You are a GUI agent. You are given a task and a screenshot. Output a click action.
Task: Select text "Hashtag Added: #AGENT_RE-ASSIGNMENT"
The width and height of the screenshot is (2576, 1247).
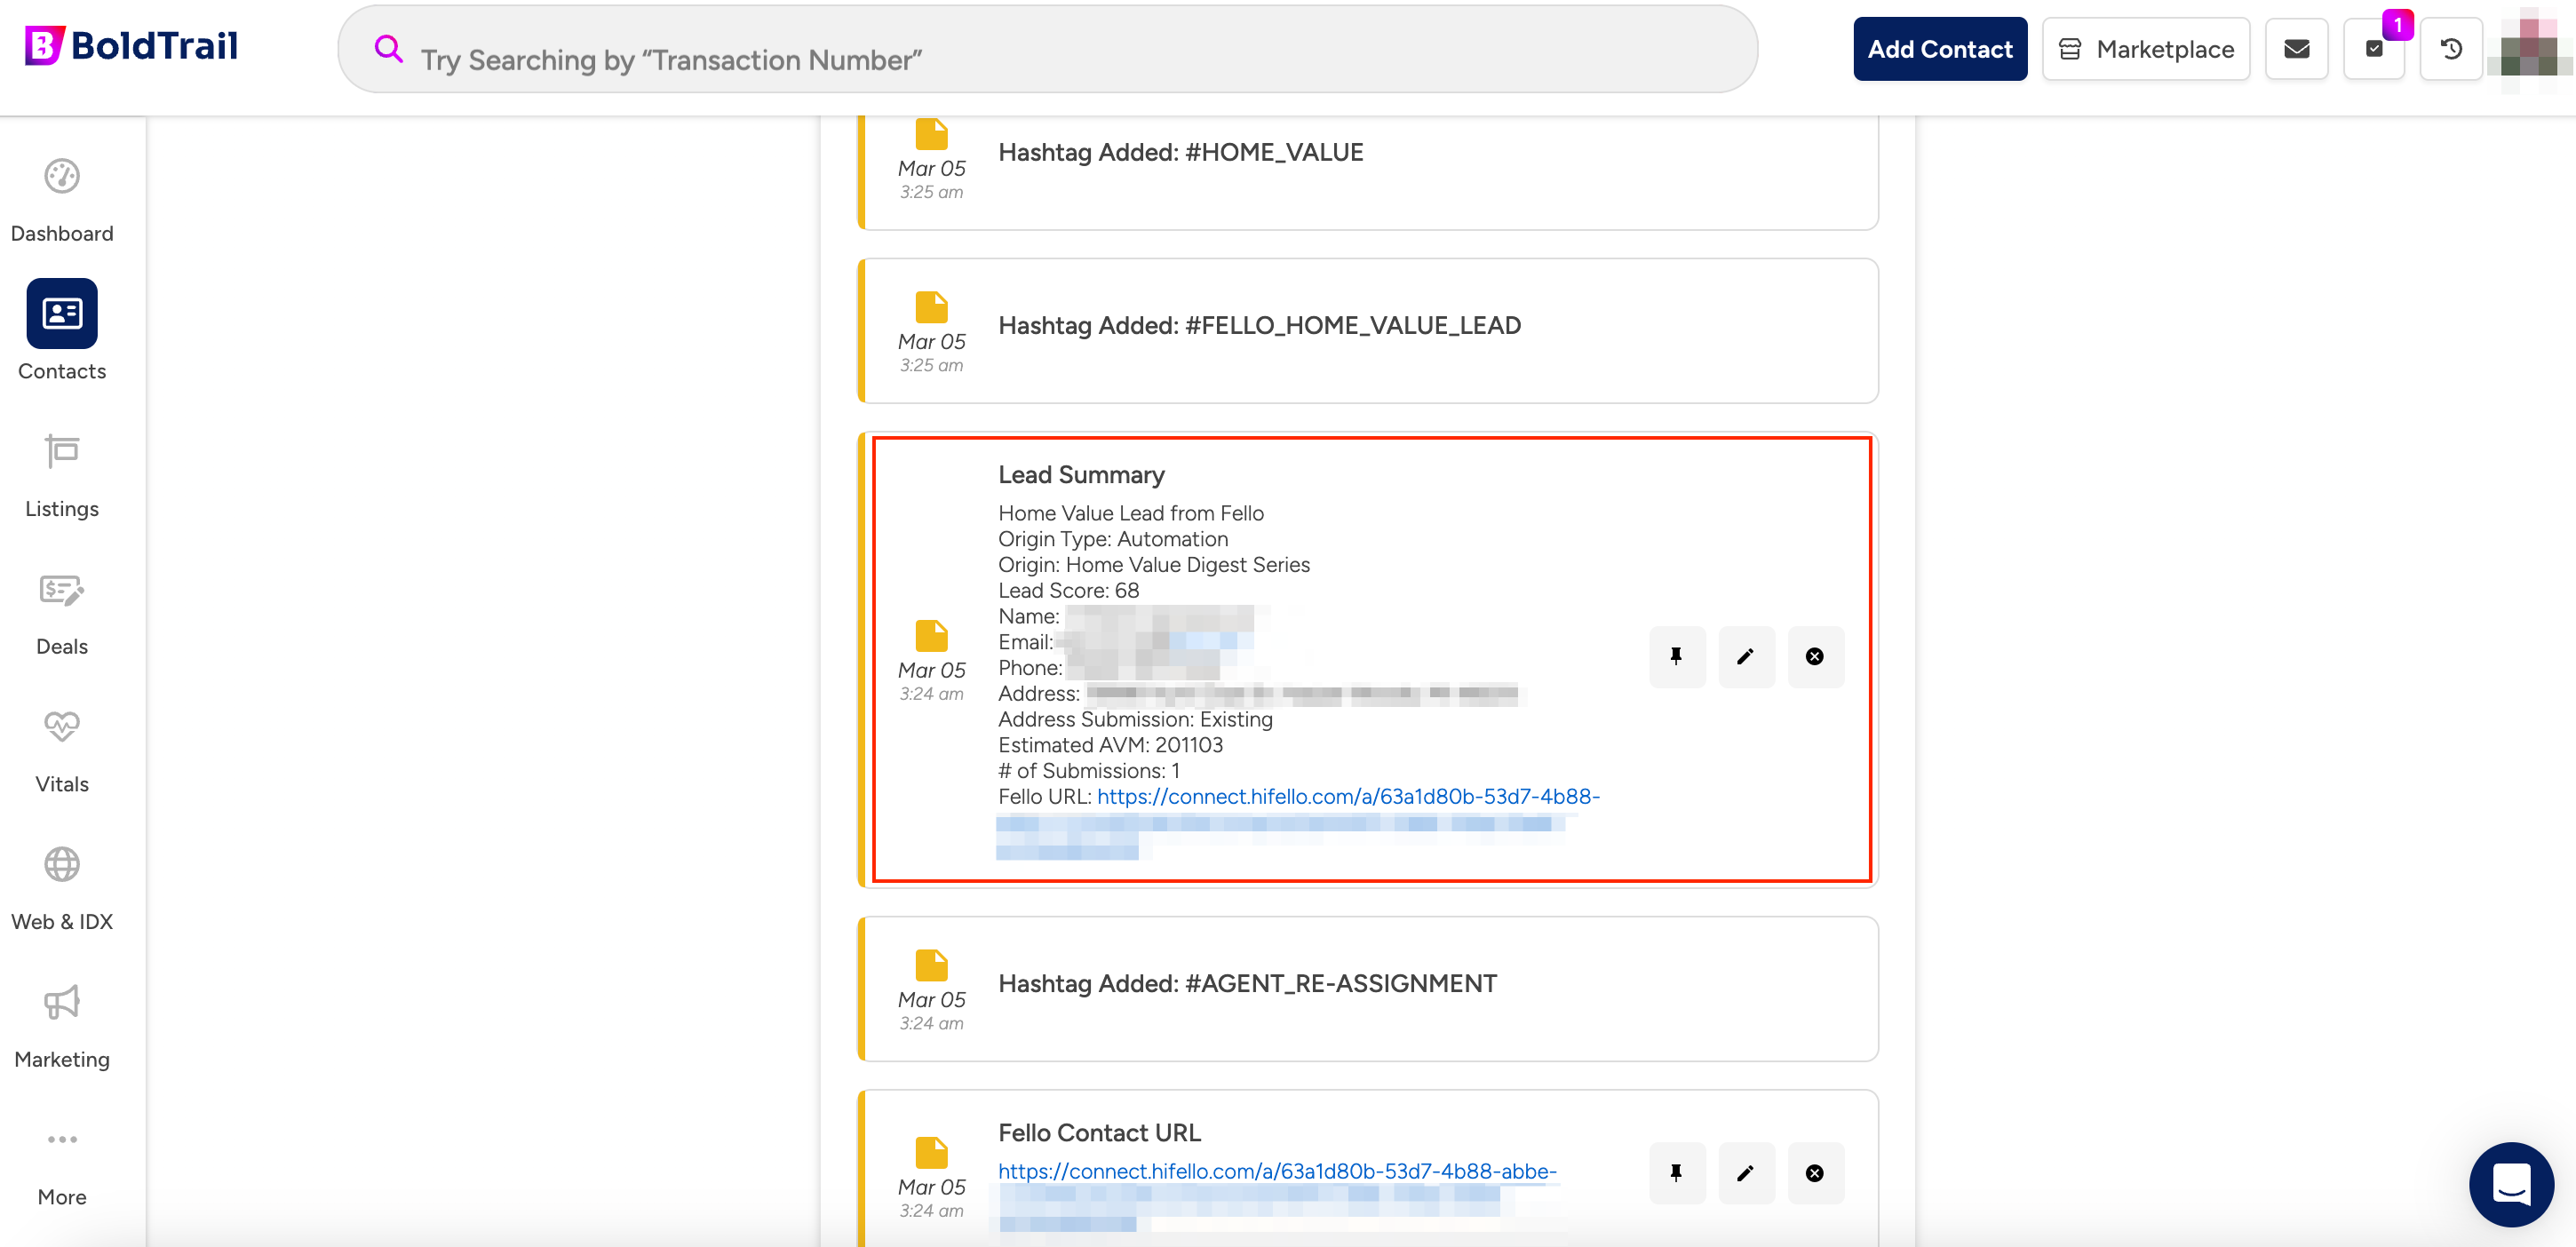(x=1247, y=983)
